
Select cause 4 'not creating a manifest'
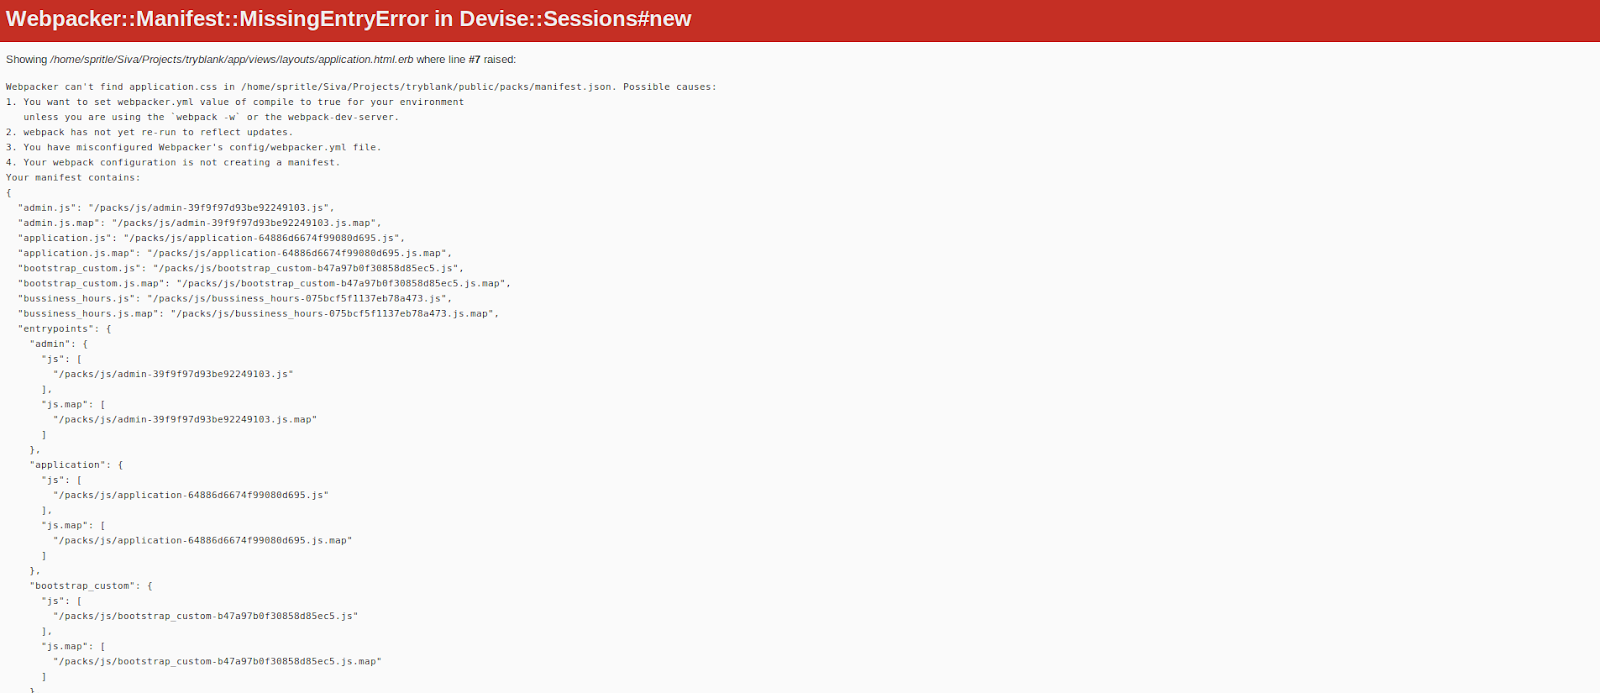[x=173, y=162]
